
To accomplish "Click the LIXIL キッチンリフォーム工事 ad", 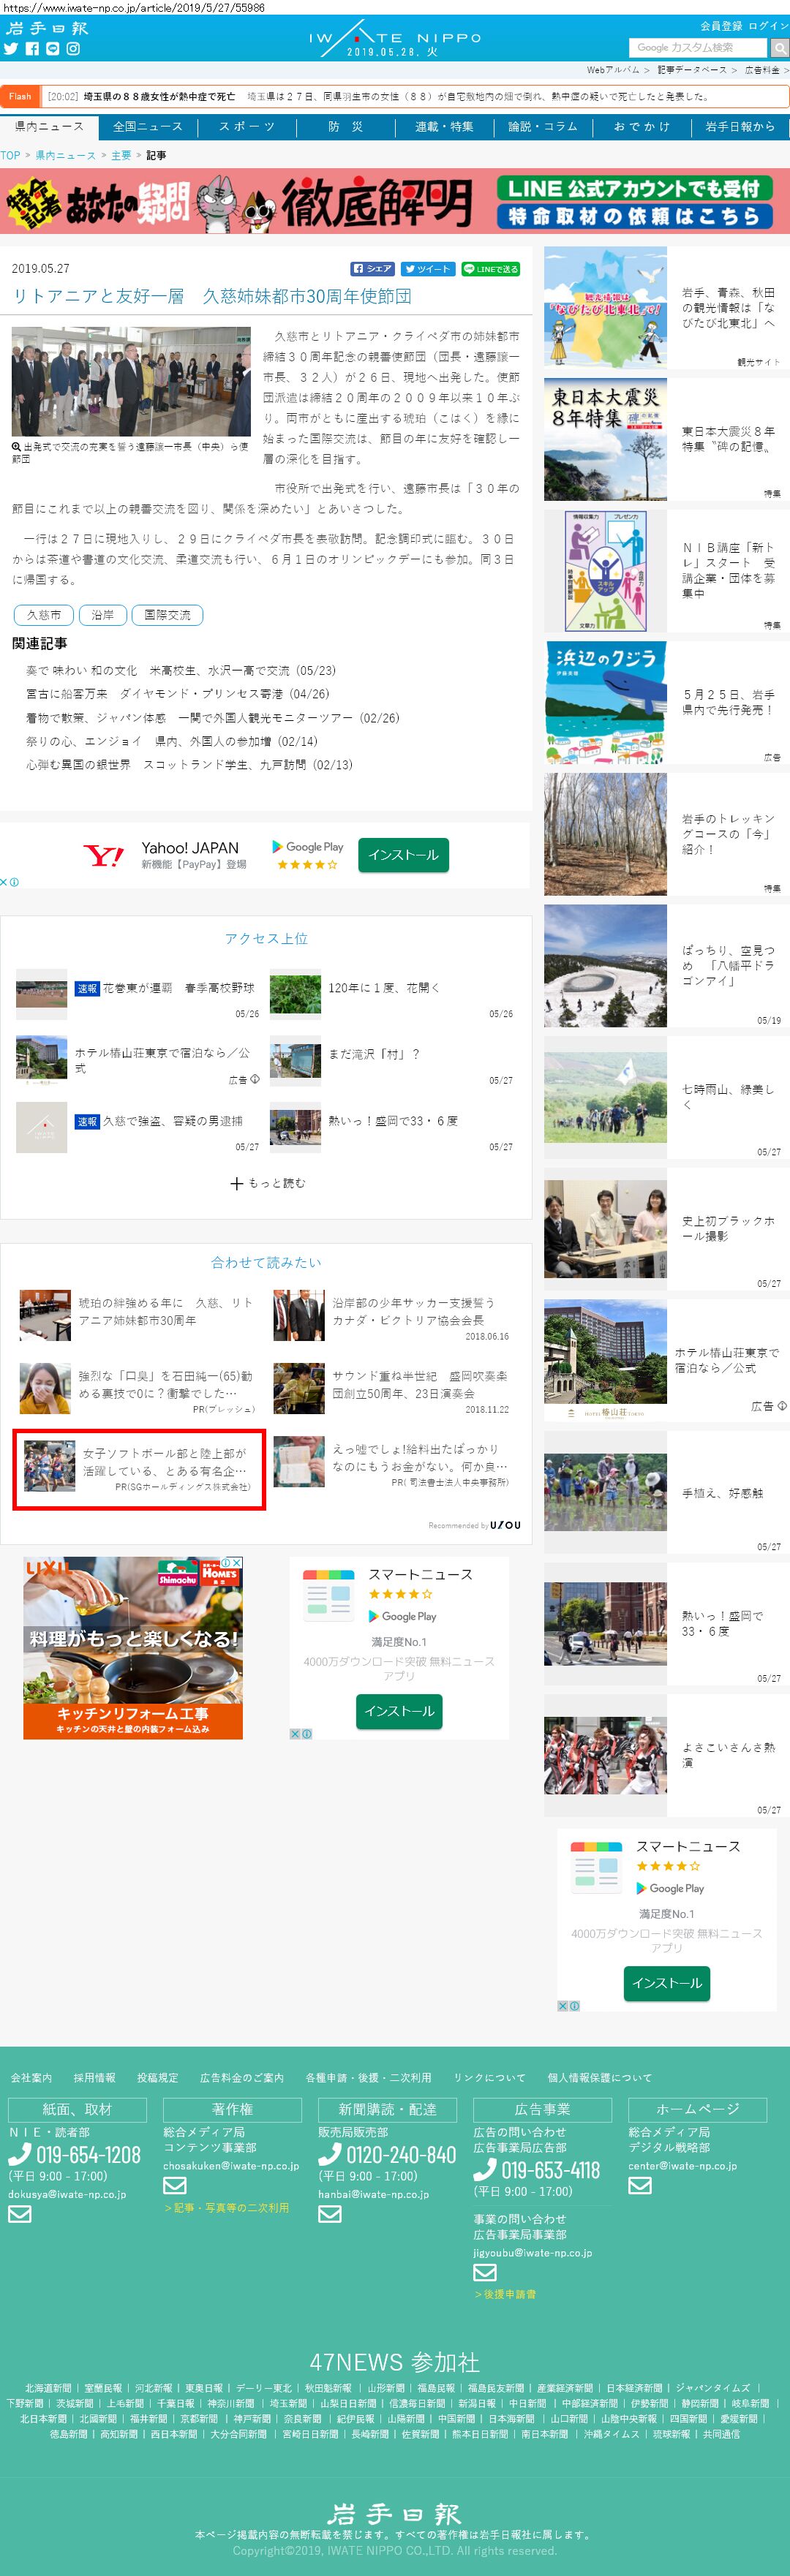I will pyautogui.click(x=133, y=1648).
